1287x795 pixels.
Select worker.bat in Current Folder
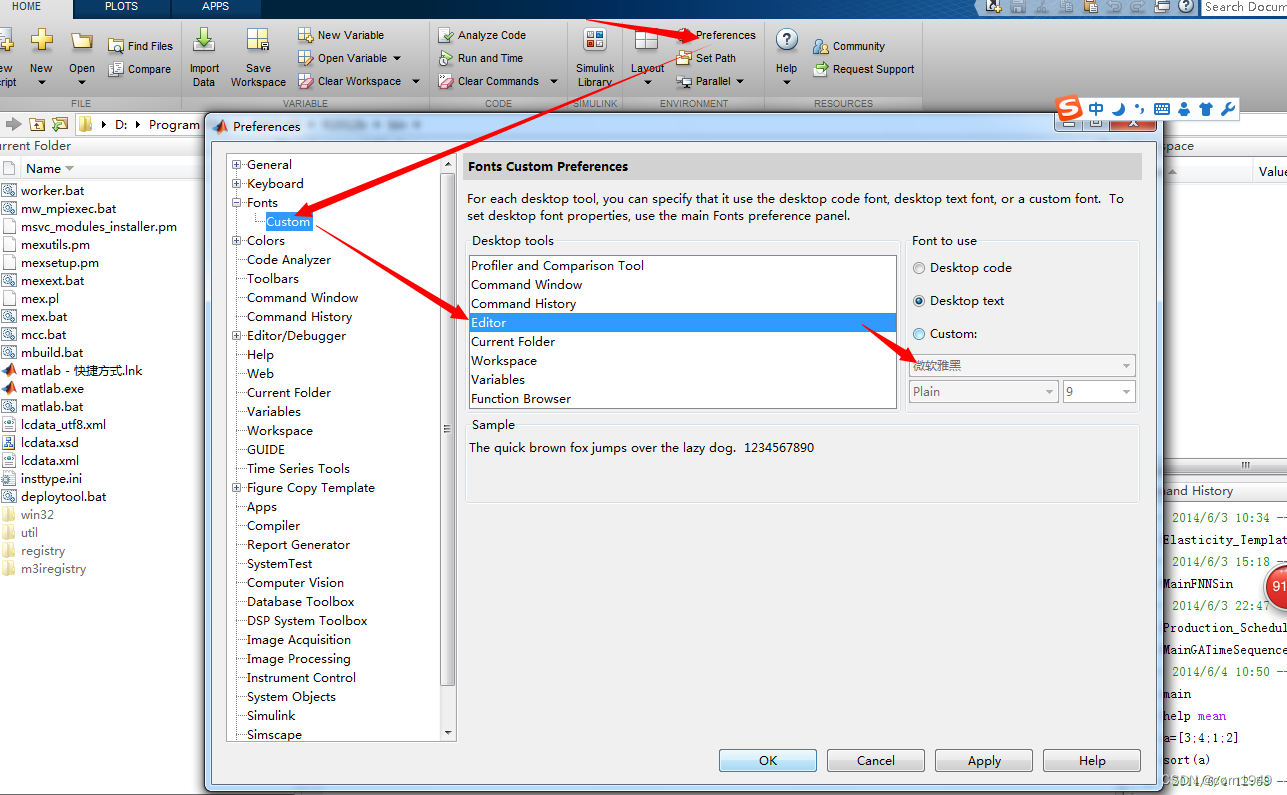(52, 191)
